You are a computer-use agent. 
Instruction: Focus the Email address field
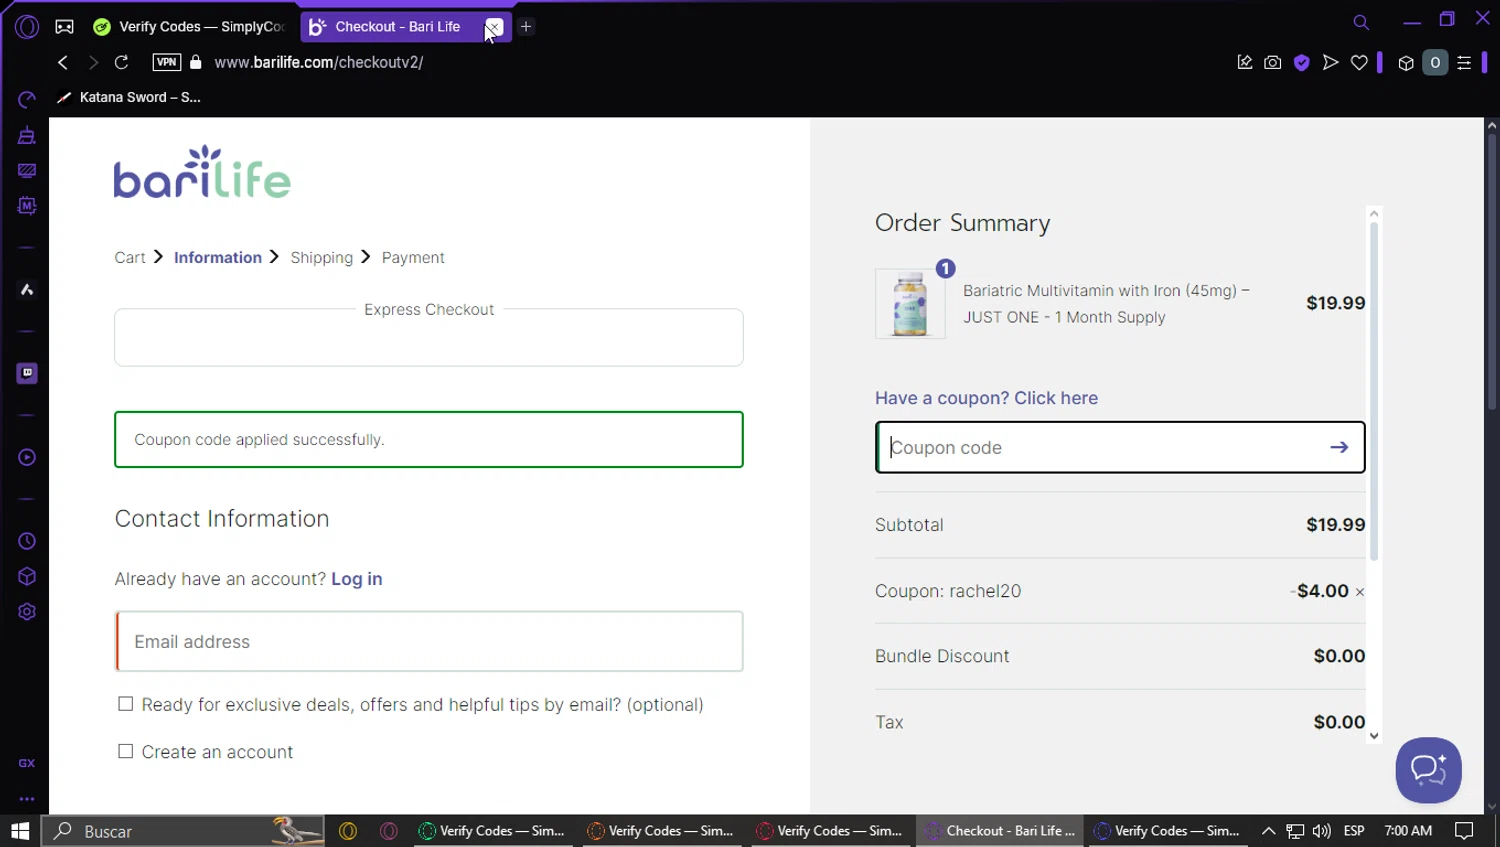pyautogui.click(x=429, y=641)
